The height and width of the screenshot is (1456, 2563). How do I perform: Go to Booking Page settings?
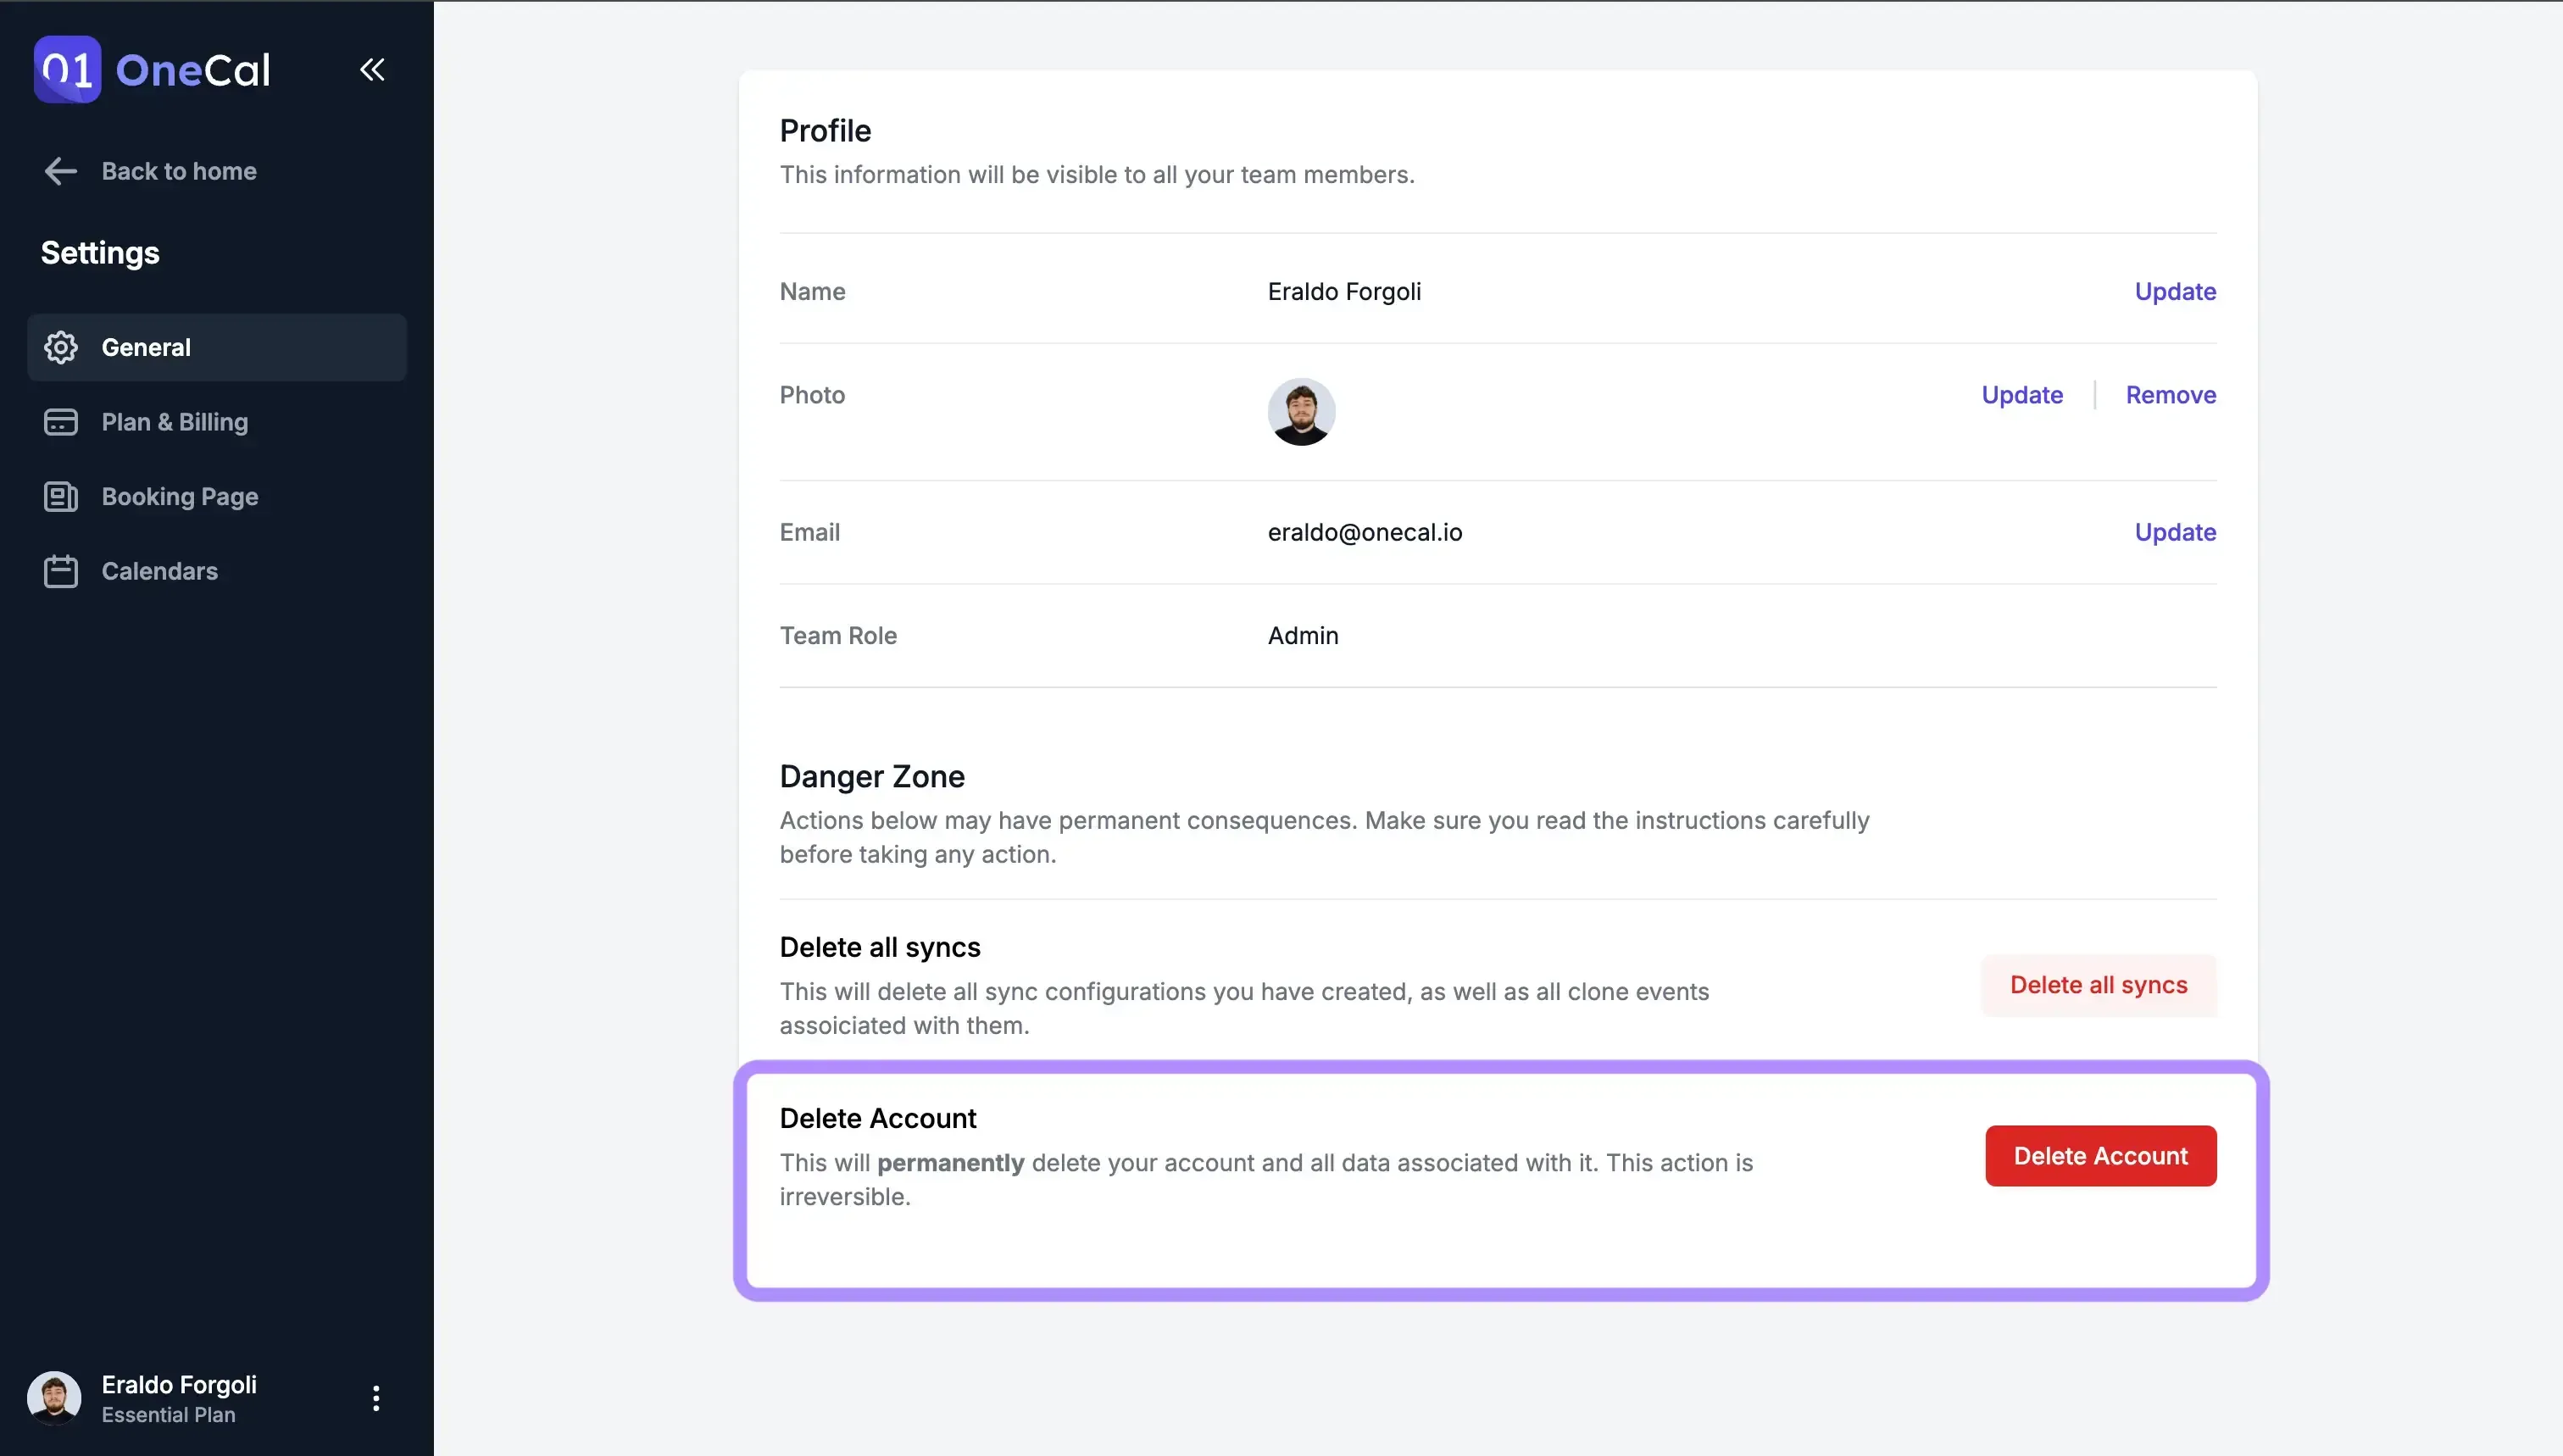point(180,497)
